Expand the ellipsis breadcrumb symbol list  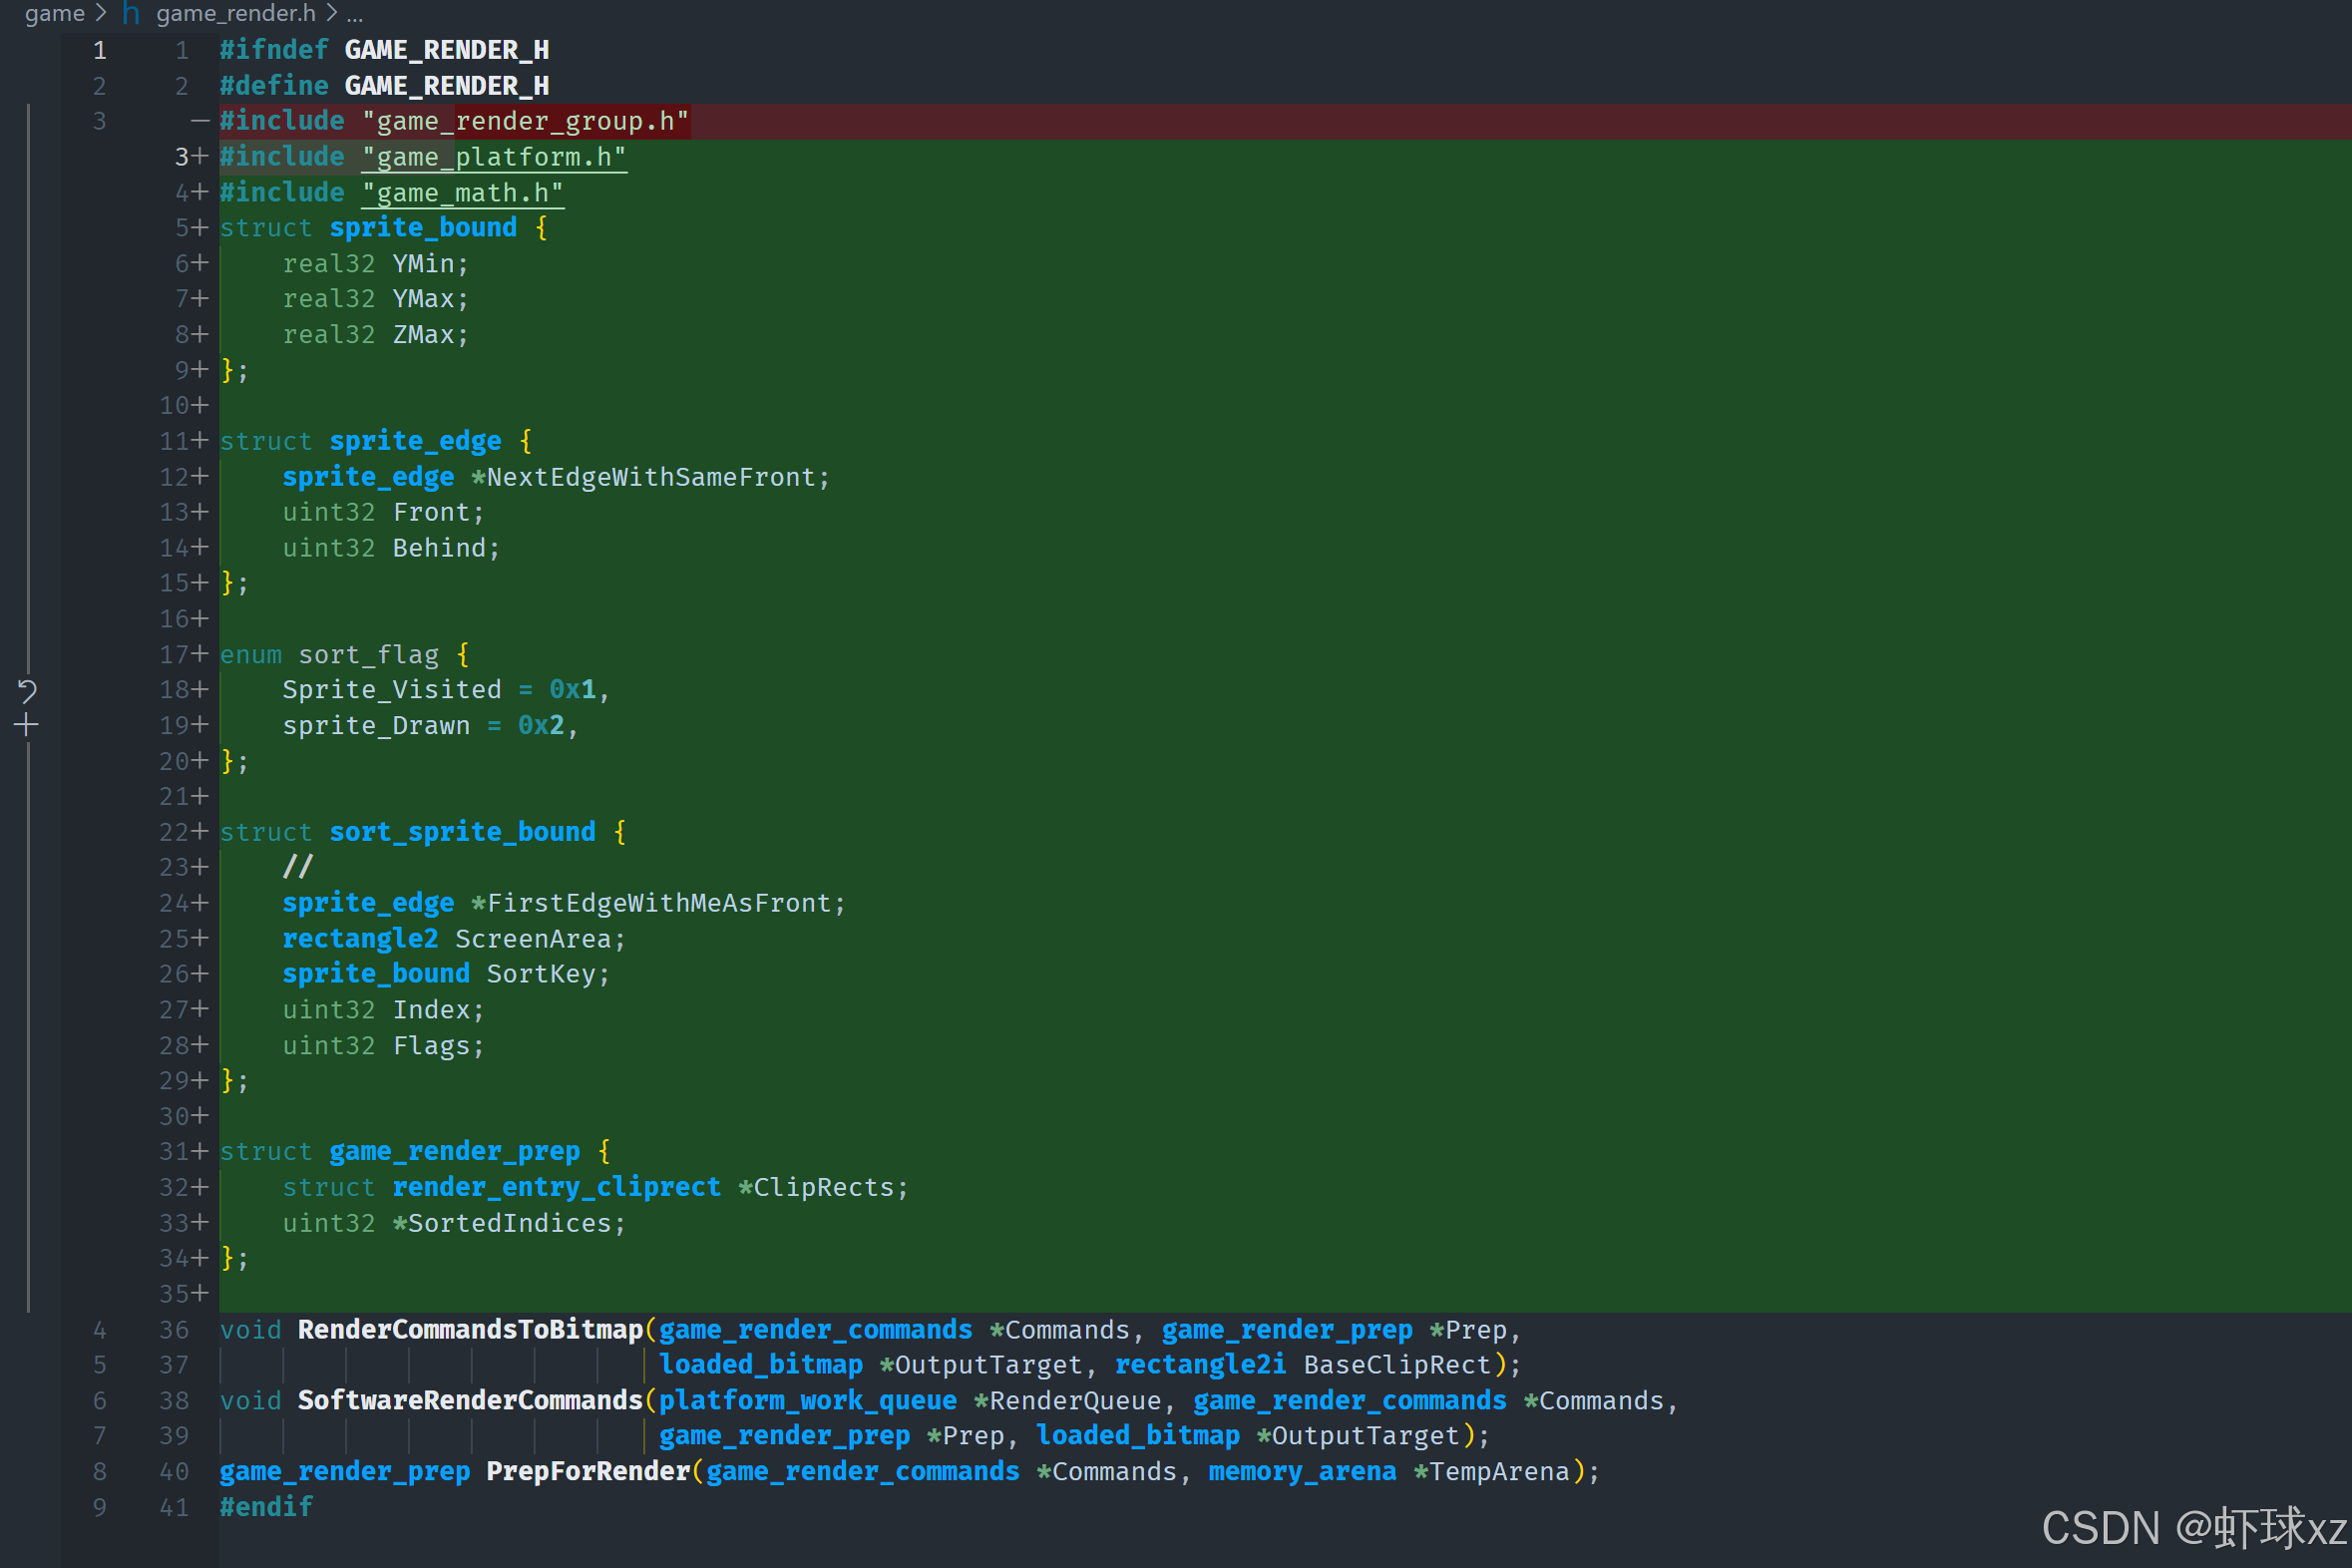pos(354,14)
